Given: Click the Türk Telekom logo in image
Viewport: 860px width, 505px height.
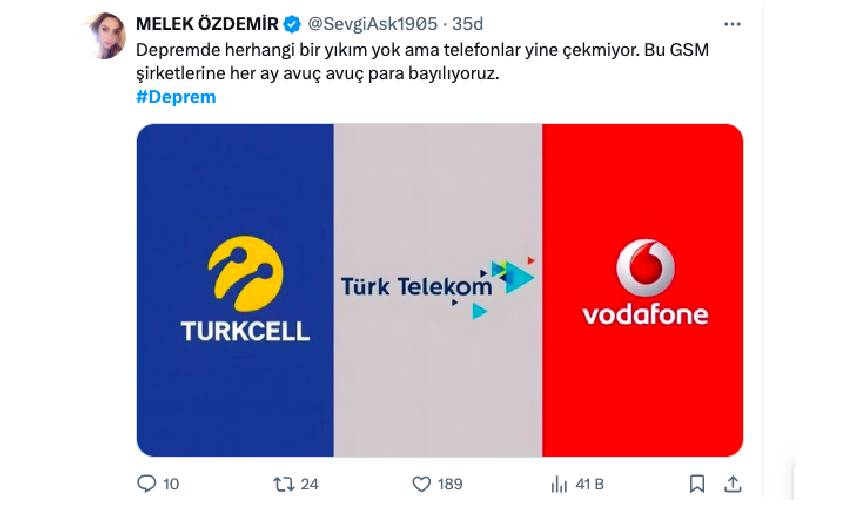Looking at the screenshot, I should click(437, 287).
